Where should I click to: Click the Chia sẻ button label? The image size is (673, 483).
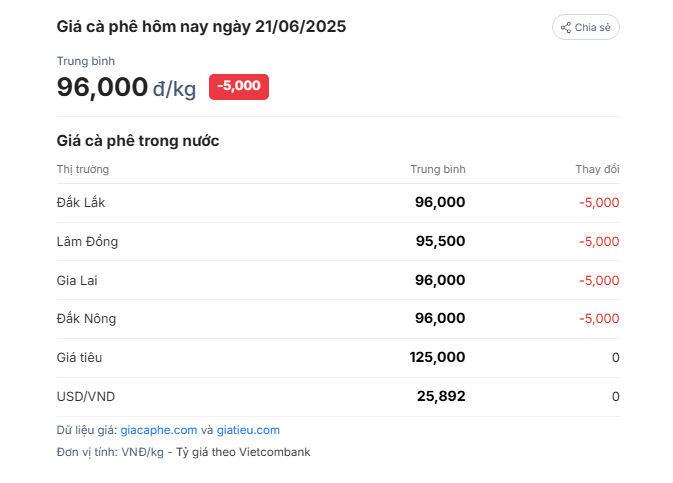pos(592,27)
